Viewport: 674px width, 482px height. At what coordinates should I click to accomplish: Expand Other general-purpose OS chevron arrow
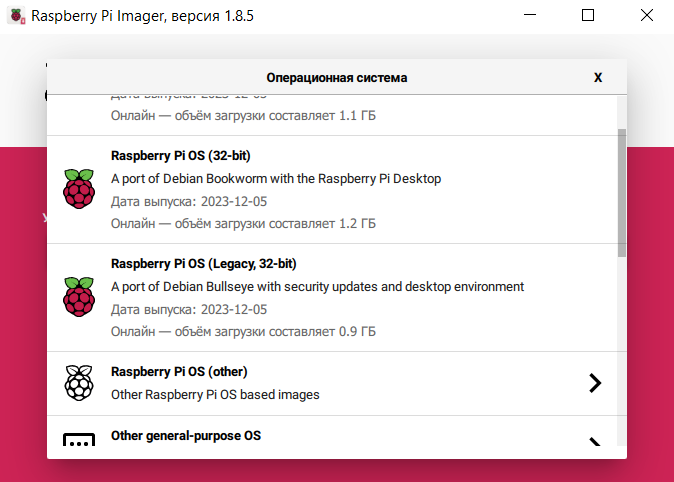(595, 442)
